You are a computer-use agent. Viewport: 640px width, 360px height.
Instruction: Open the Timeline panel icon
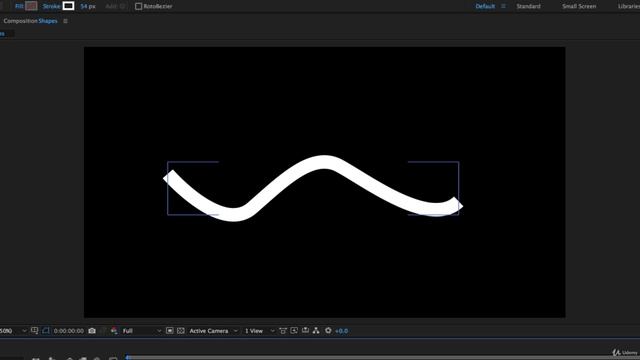[305, 331]
